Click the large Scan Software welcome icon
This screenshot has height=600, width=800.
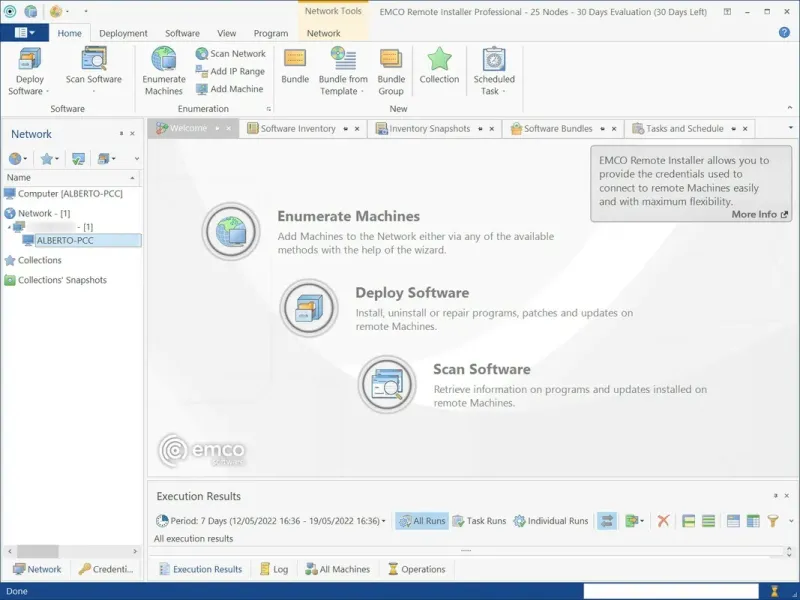pyautogui.click(x=387, y=385)
